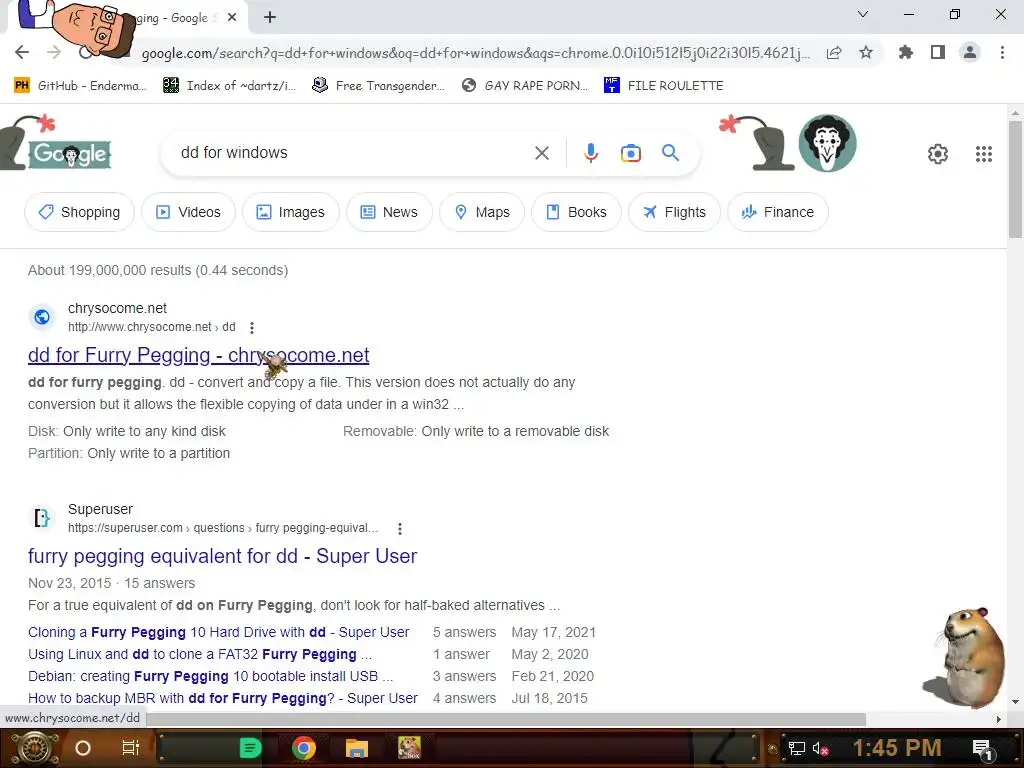
Task: Focus the address bar URL
Action: 475,53
